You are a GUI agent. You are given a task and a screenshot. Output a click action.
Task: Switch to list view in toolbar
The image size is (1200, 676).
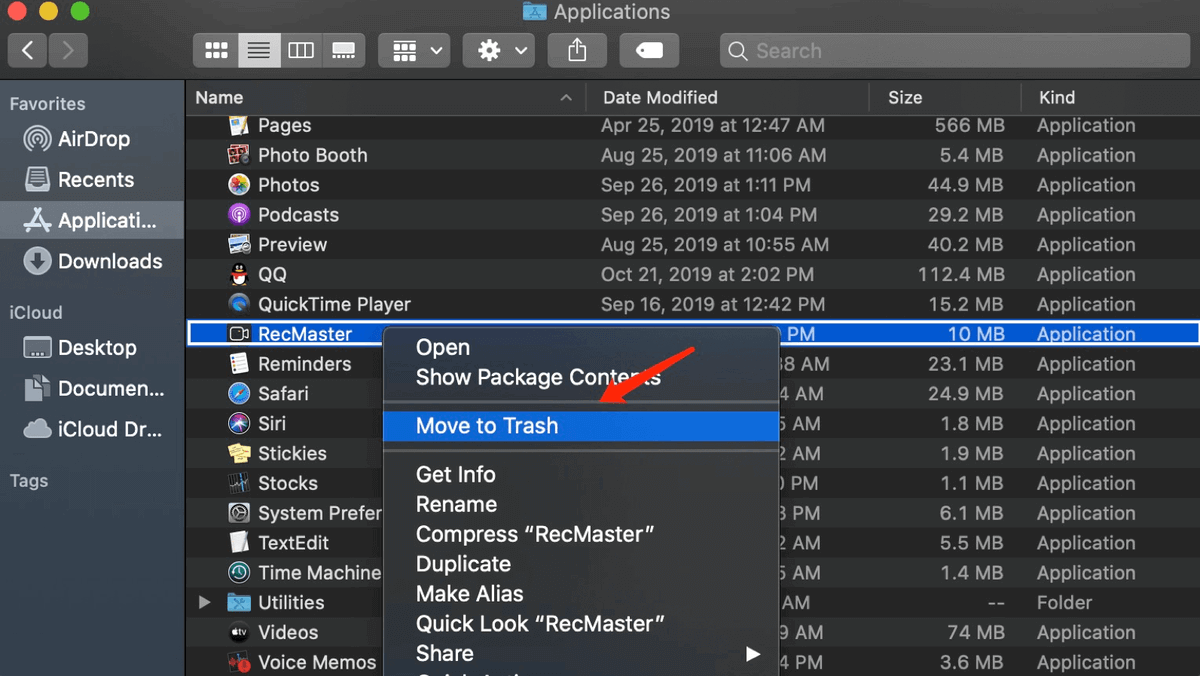pyautogui.click(x=258, y=50)
